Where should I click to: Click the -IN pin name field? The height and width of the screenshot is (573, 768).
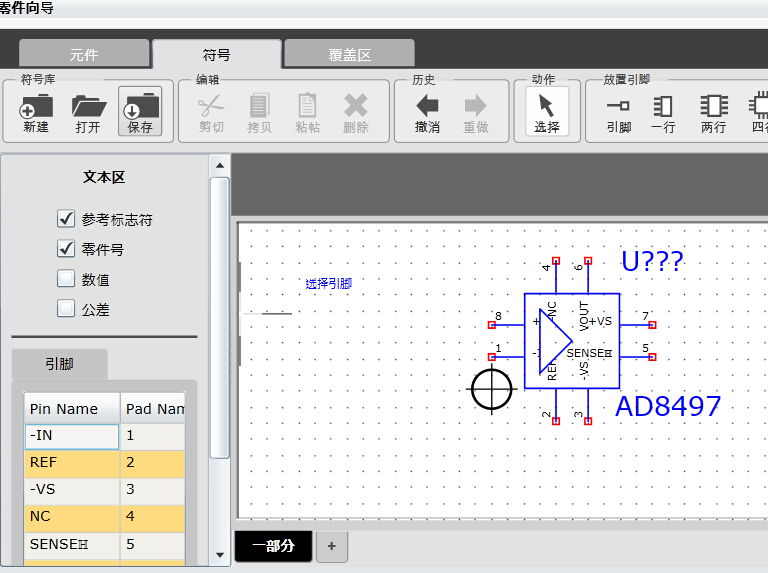click(x=72, y=436)
